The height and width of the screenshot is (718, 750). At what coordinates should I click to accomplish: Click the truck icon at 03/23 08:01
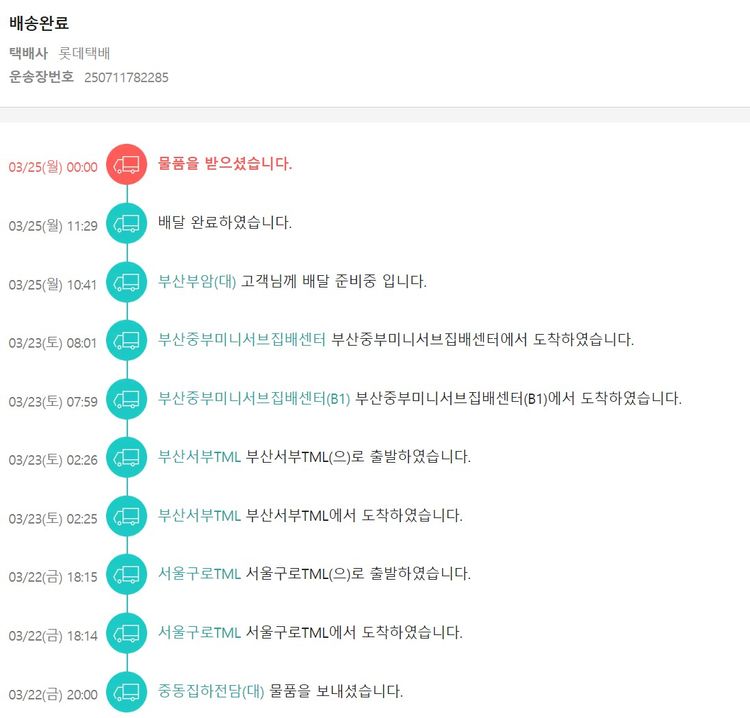pos(127,340)
